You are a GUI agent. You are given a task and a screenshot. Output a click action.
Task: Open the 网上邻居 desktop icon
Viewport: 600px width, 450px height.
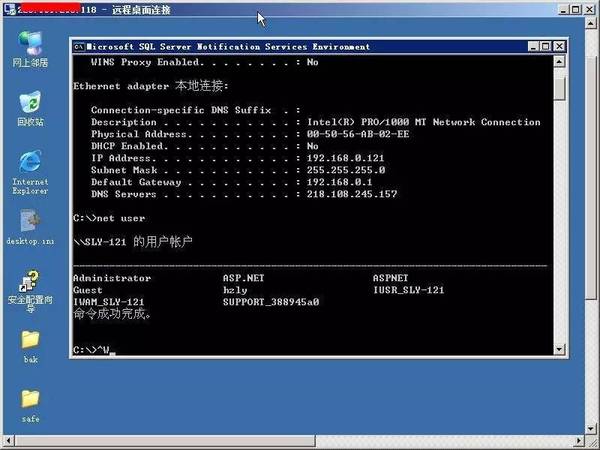[x=30, y=50]
